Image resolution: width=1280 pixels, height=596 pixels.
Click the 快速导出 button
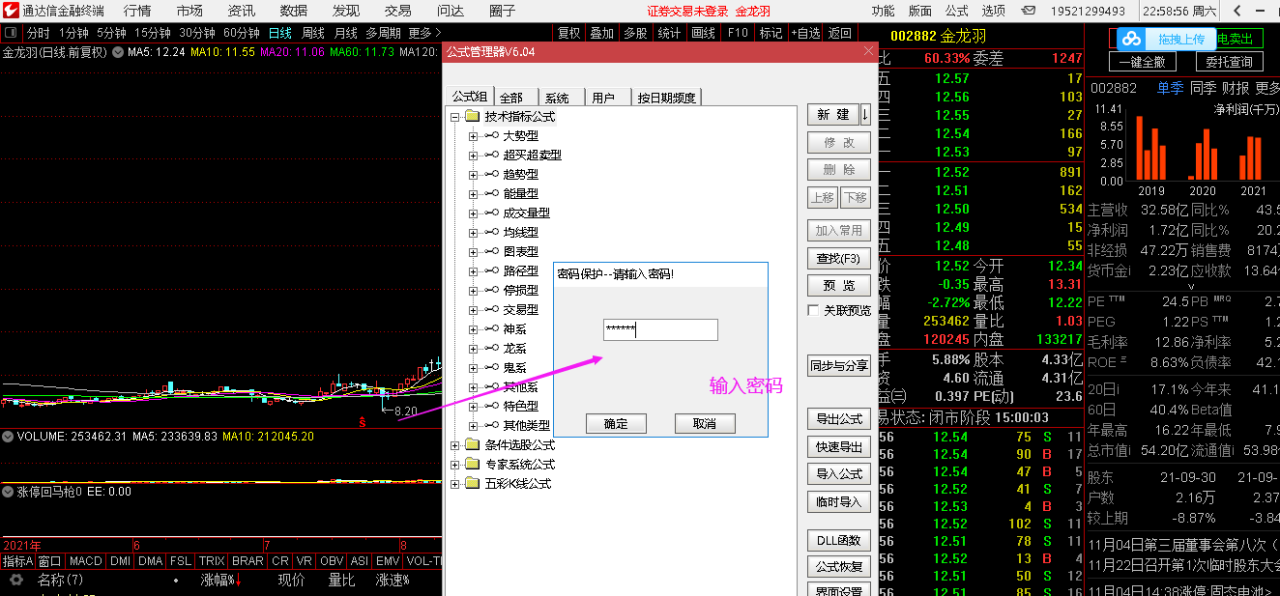click(838, 447)
